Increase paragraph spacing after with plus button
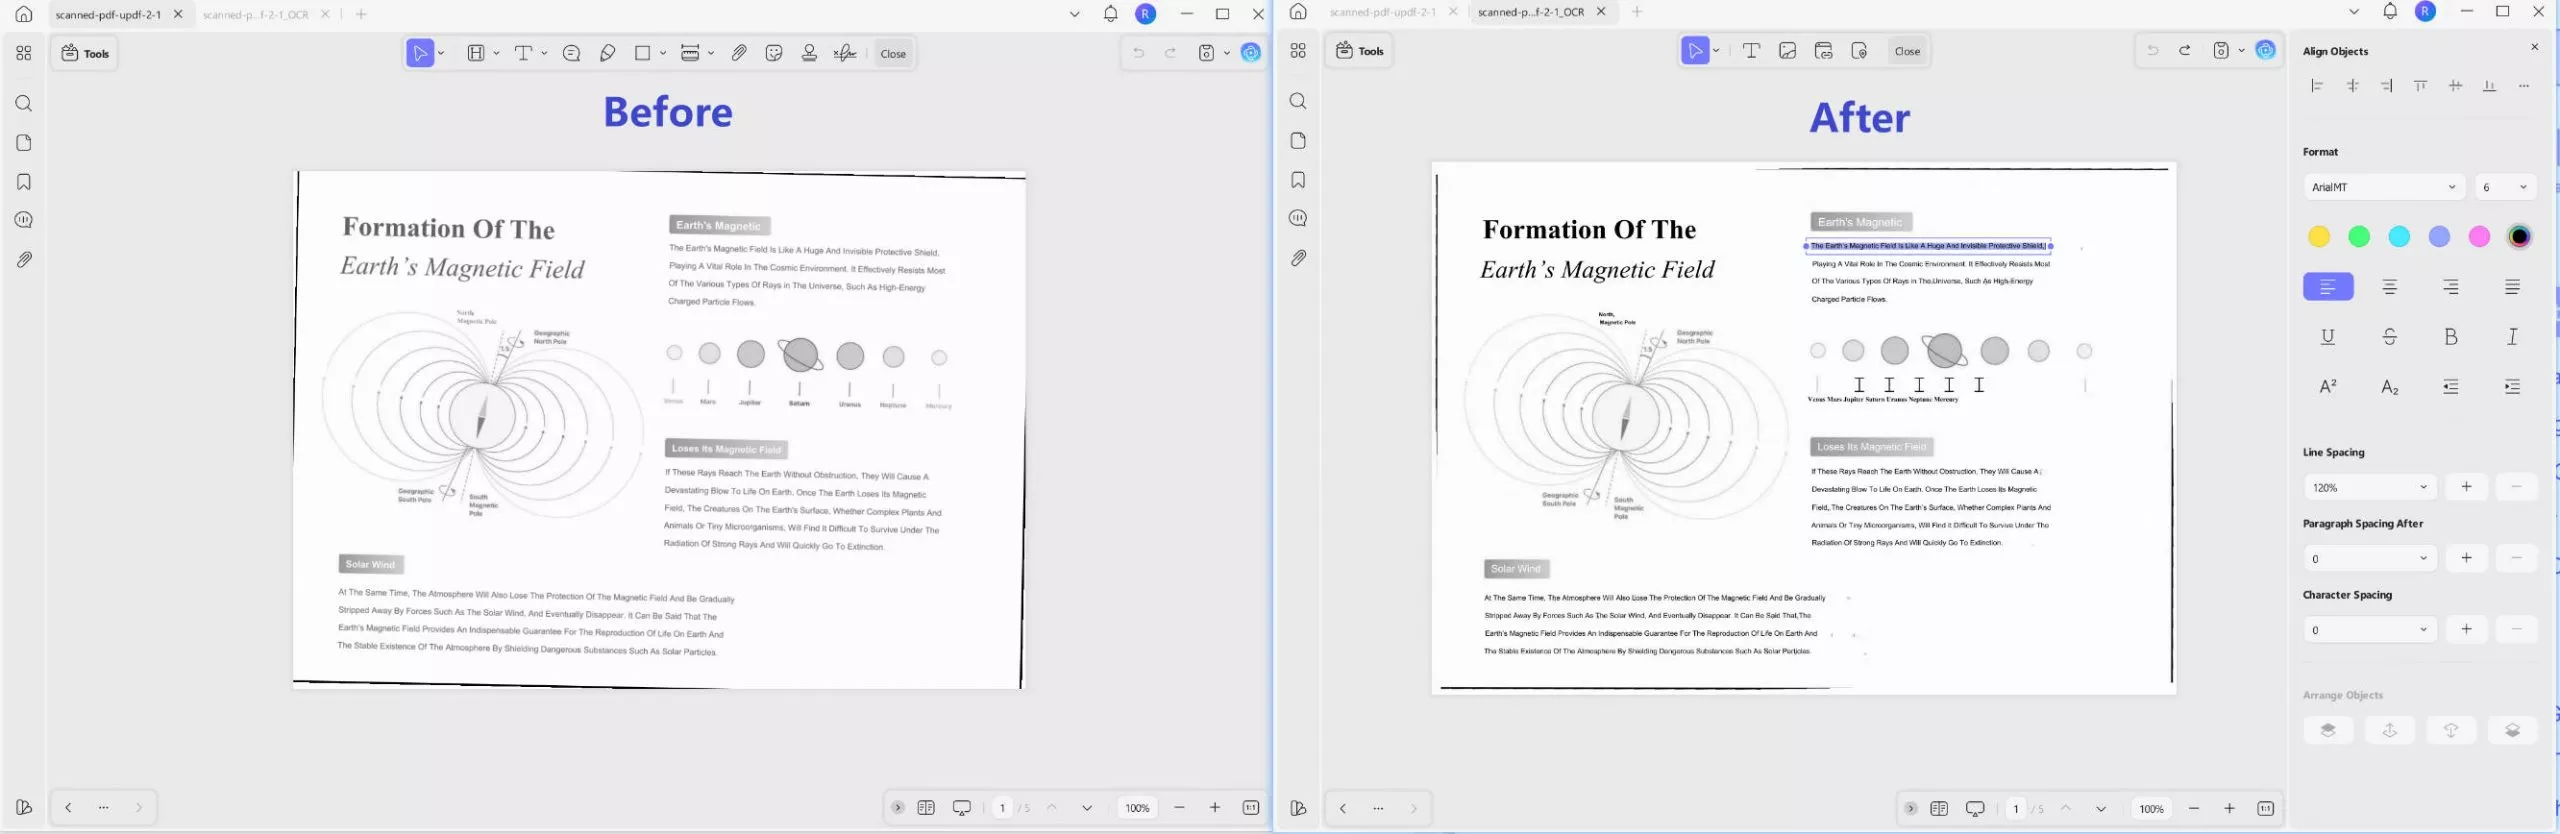The width and height of the screenshot is (2560, 834). [2466, 558]
